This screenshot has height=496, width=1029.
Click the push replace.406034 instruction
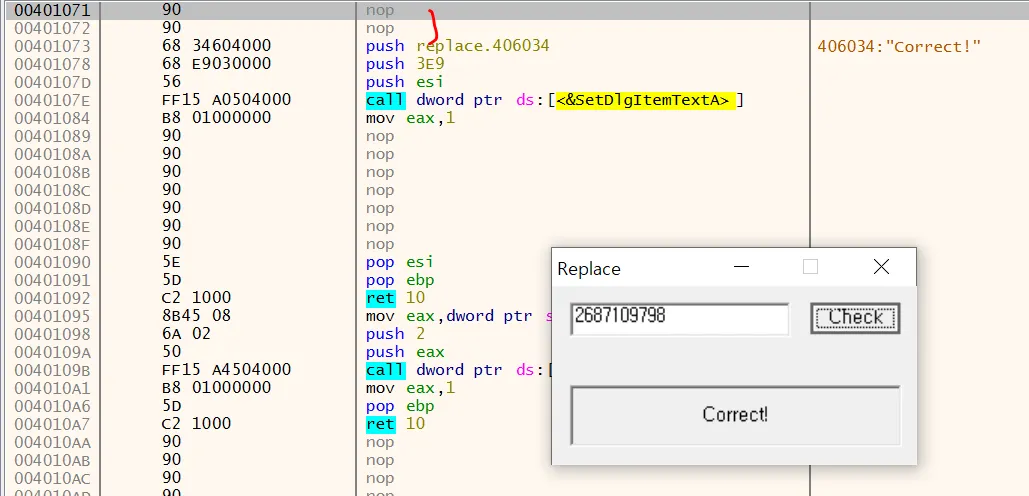[x=457, y=46]
